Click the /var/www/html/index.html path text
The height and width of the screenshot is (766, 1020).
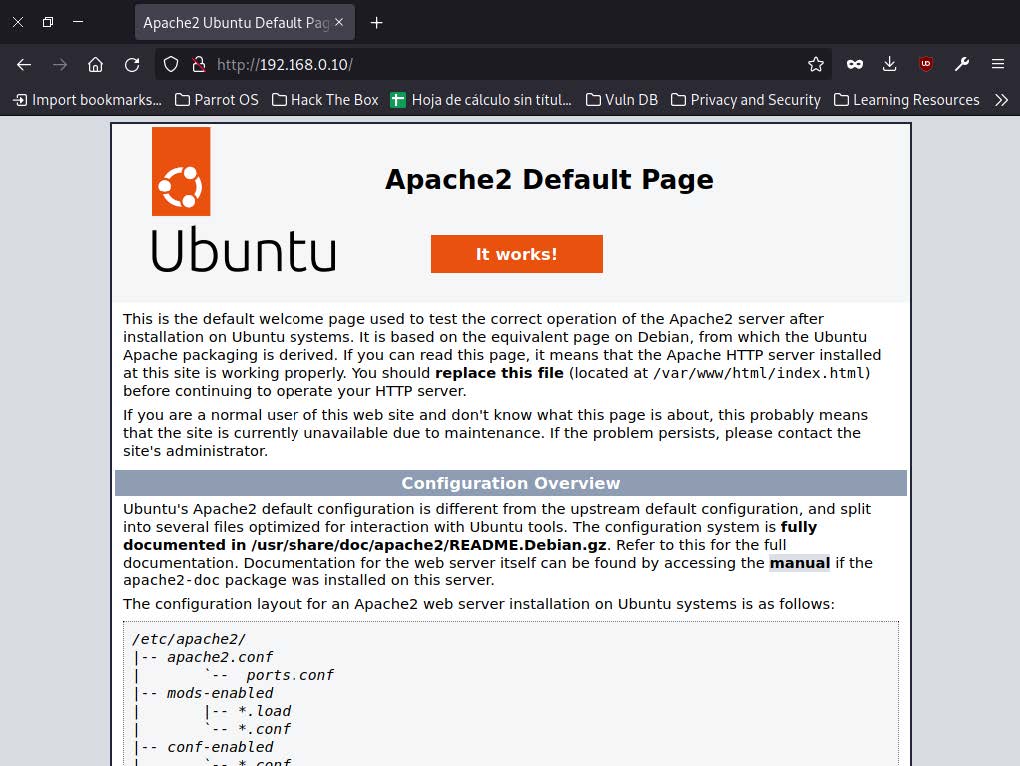[758, 373]
